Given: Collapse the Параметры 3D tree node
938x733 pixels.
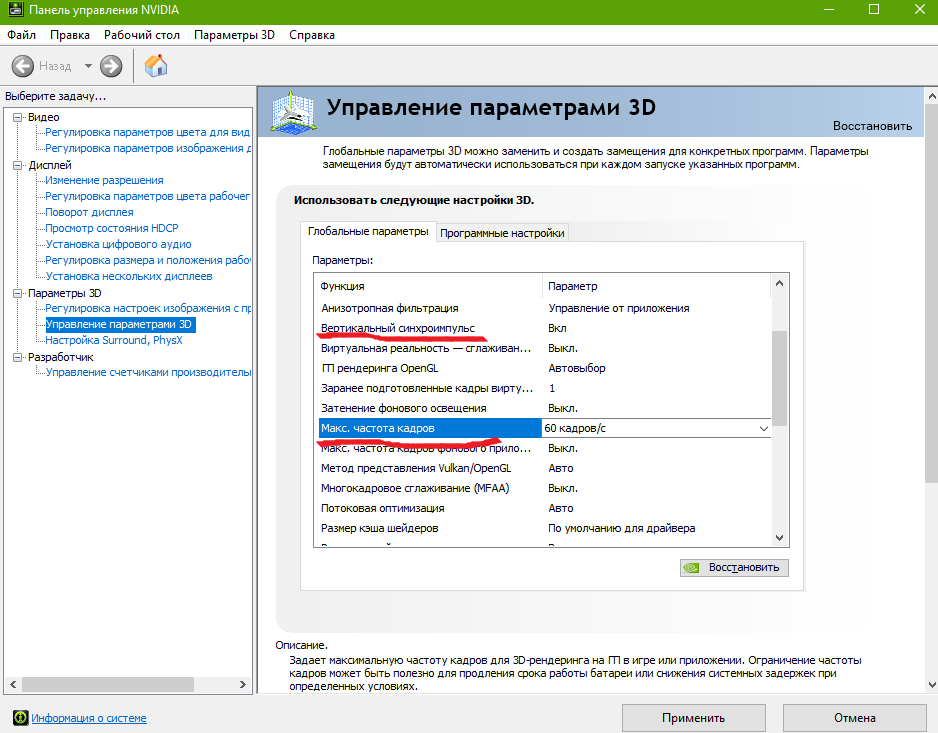Looking at the screenshot, I should click(18, 293).
